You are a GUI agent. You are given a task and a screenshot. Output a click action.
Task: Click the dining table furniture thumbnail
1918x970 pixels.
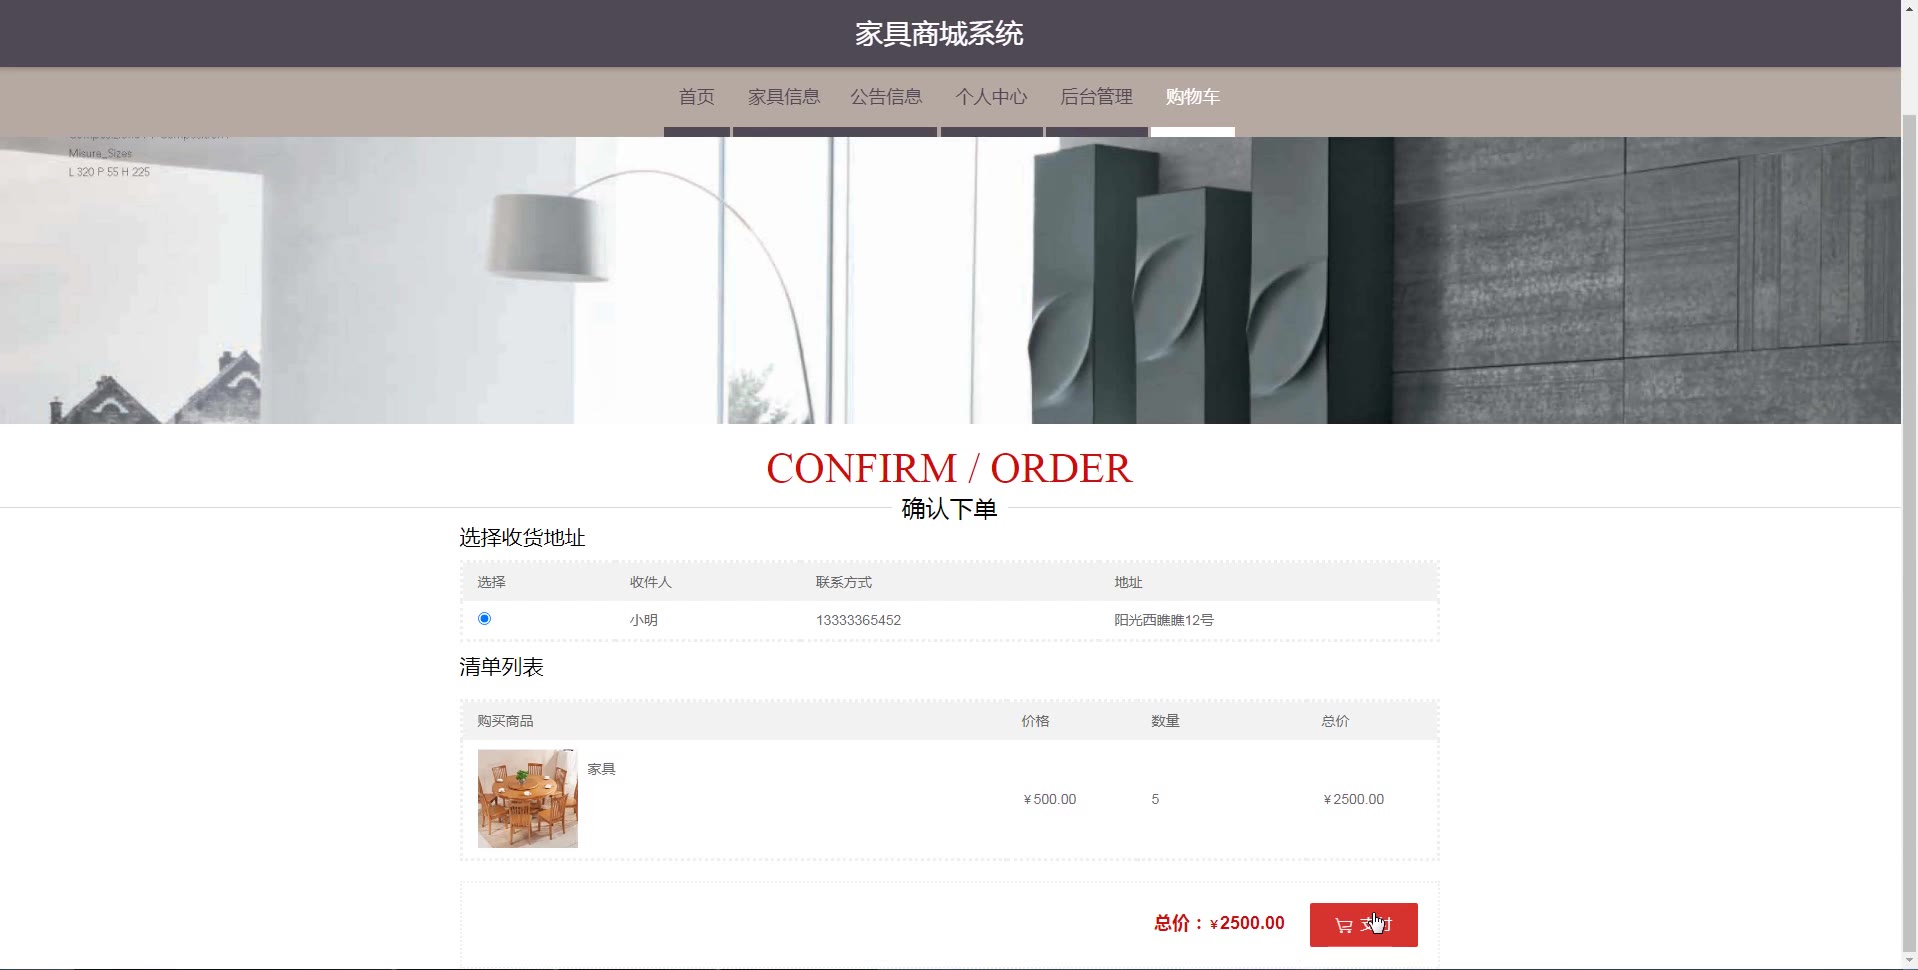pyautogui.click(x=527, y=799)
